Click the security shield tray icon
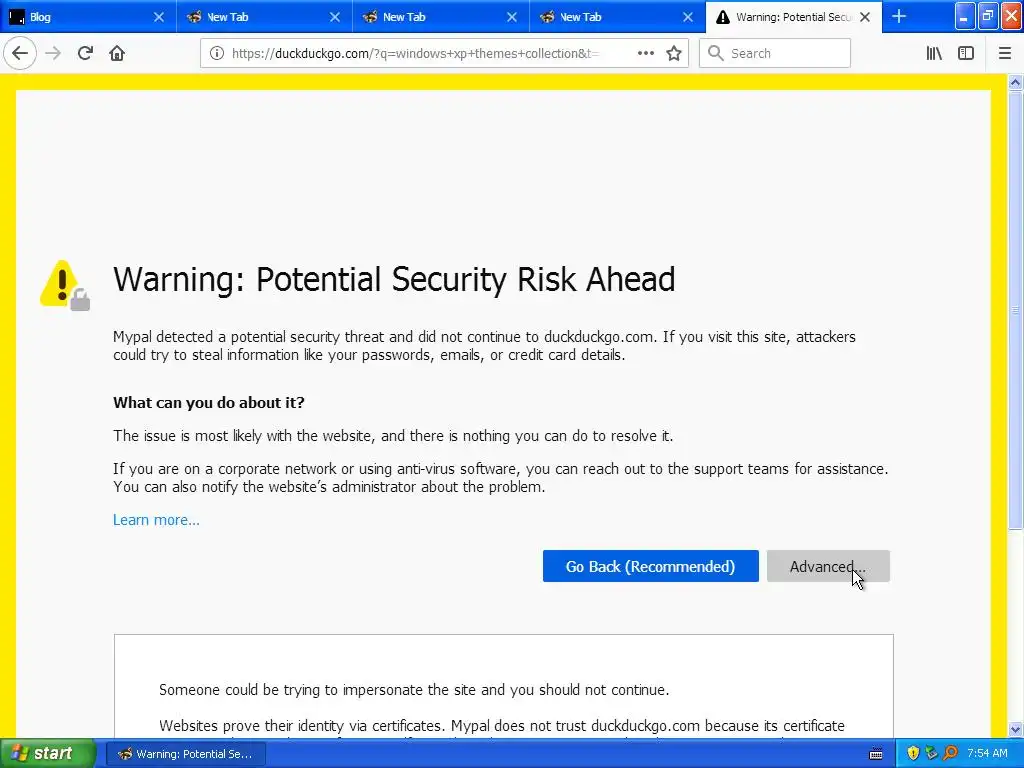1024x768 pixels. pos(913,754)
